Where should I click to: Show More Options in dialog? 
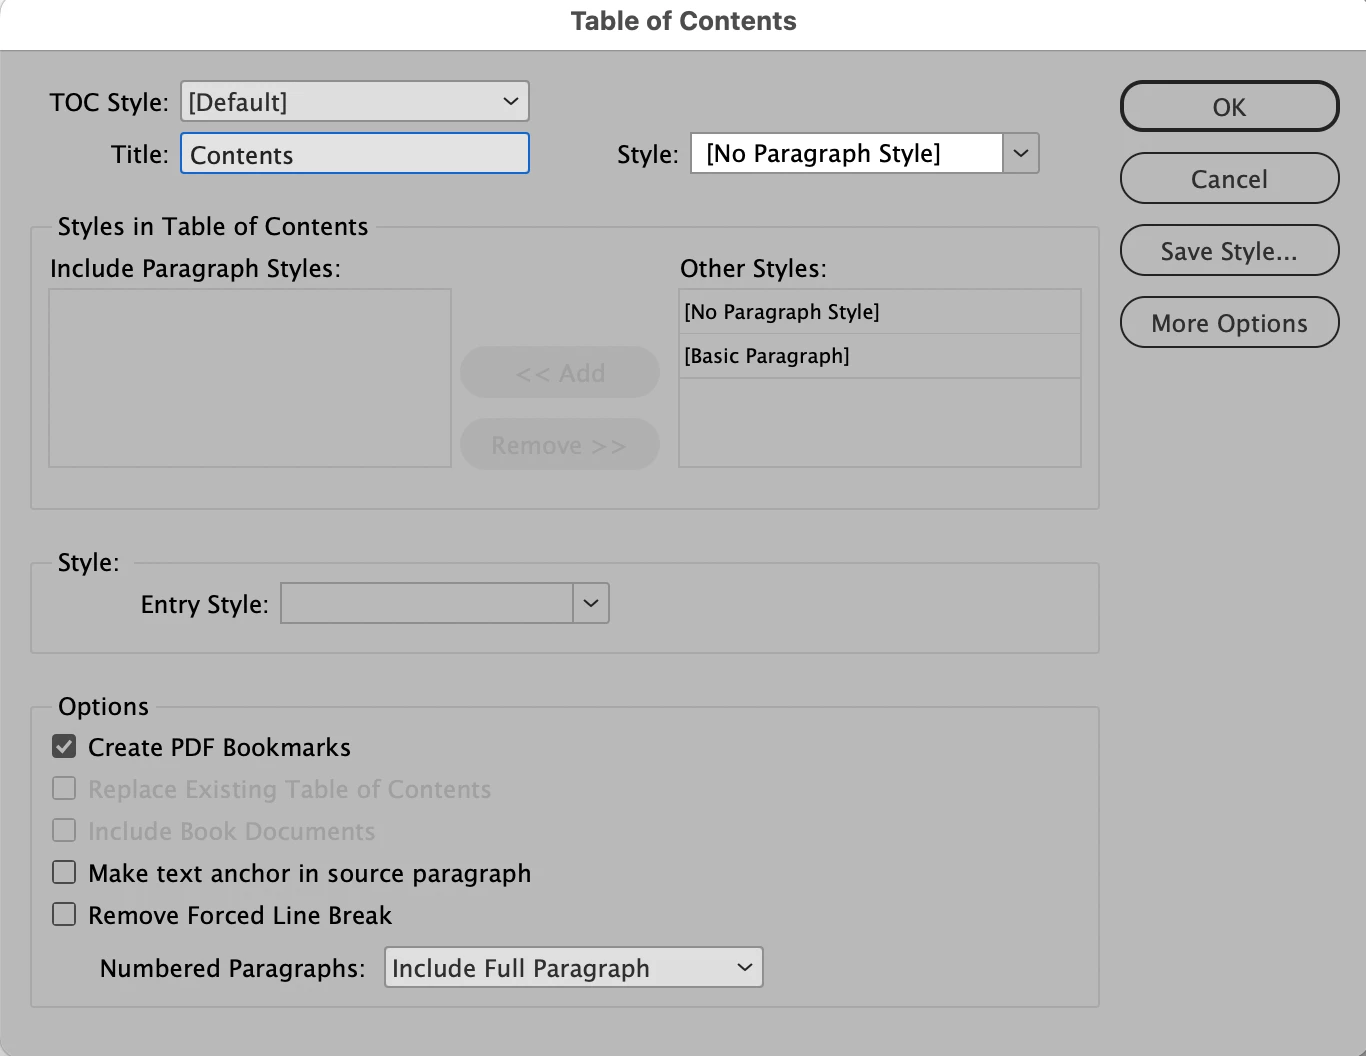1229,323
